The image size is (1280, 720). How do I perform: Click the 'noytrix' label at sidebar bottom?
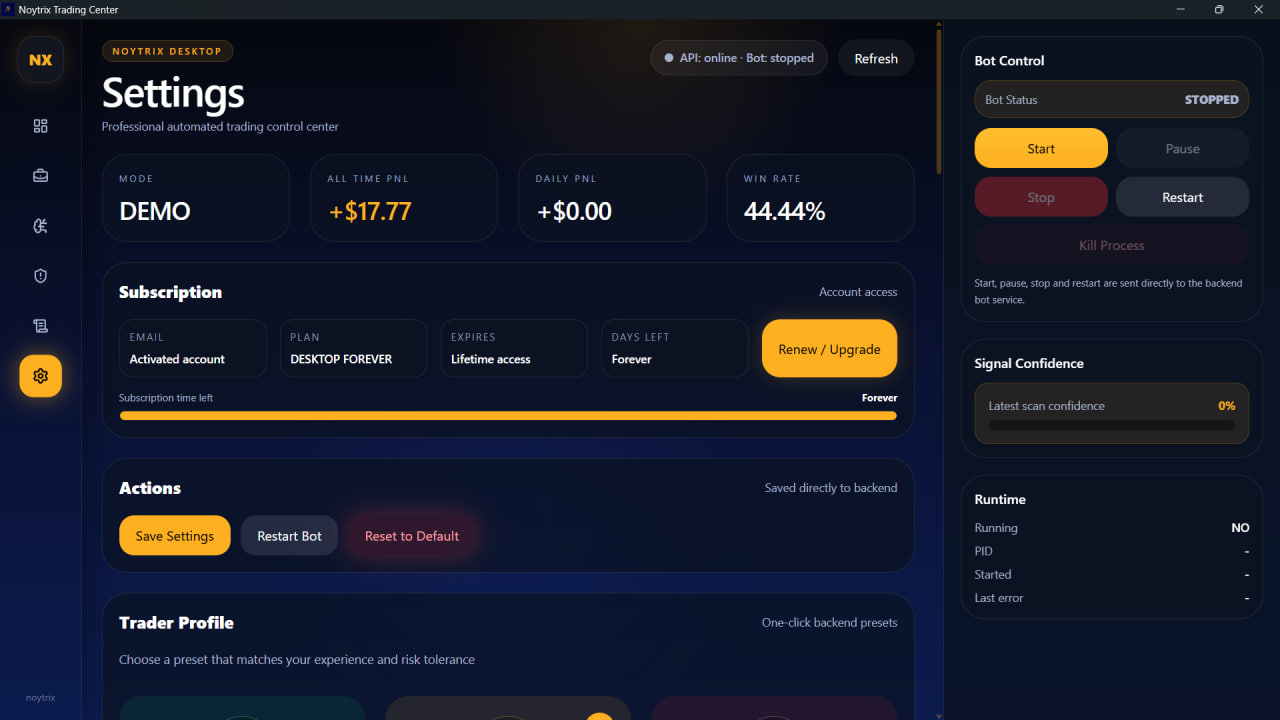click(40, 697)
